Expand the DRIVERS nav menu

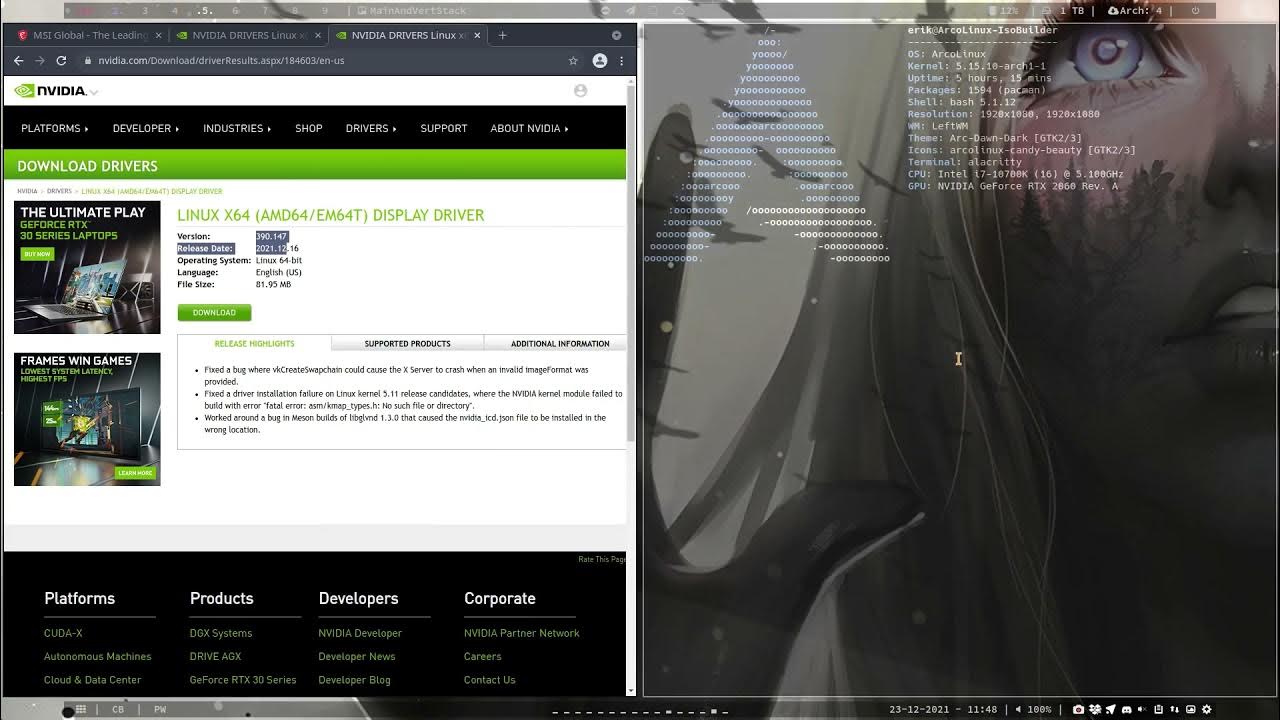tap(371, 128)
